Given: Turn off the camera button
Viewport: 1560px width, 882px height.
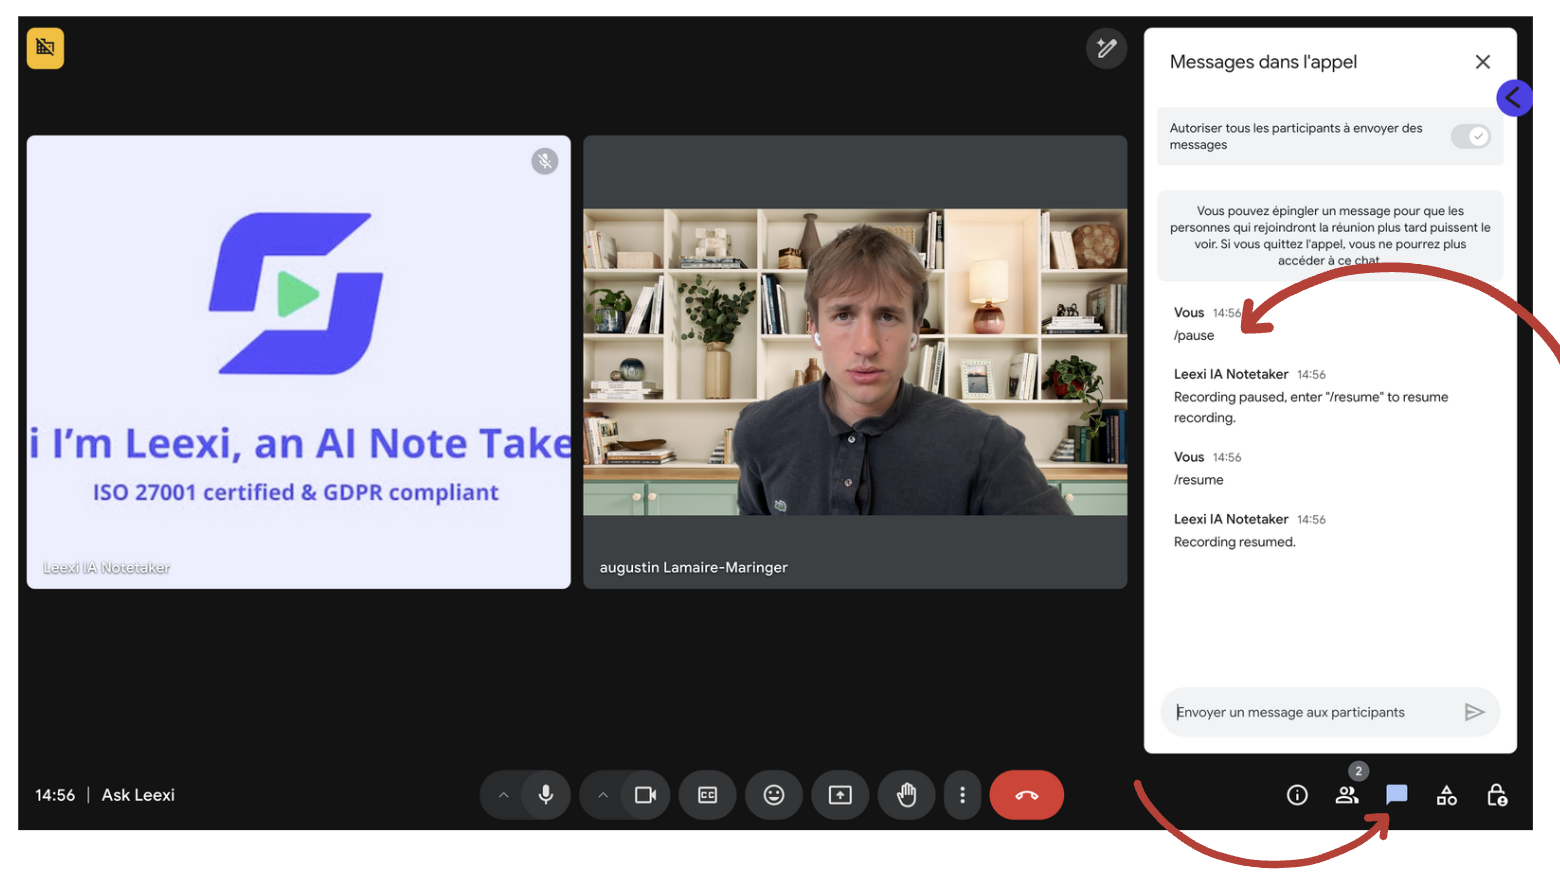Looking at the screenshot, I should pyautogui.click(x=646, y=795).
